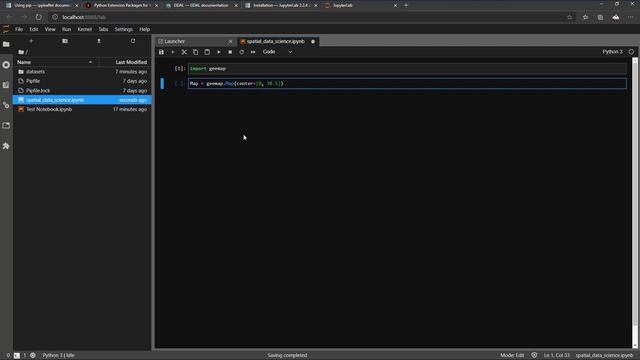Click the New Launcher plus icon

[31, 41]
